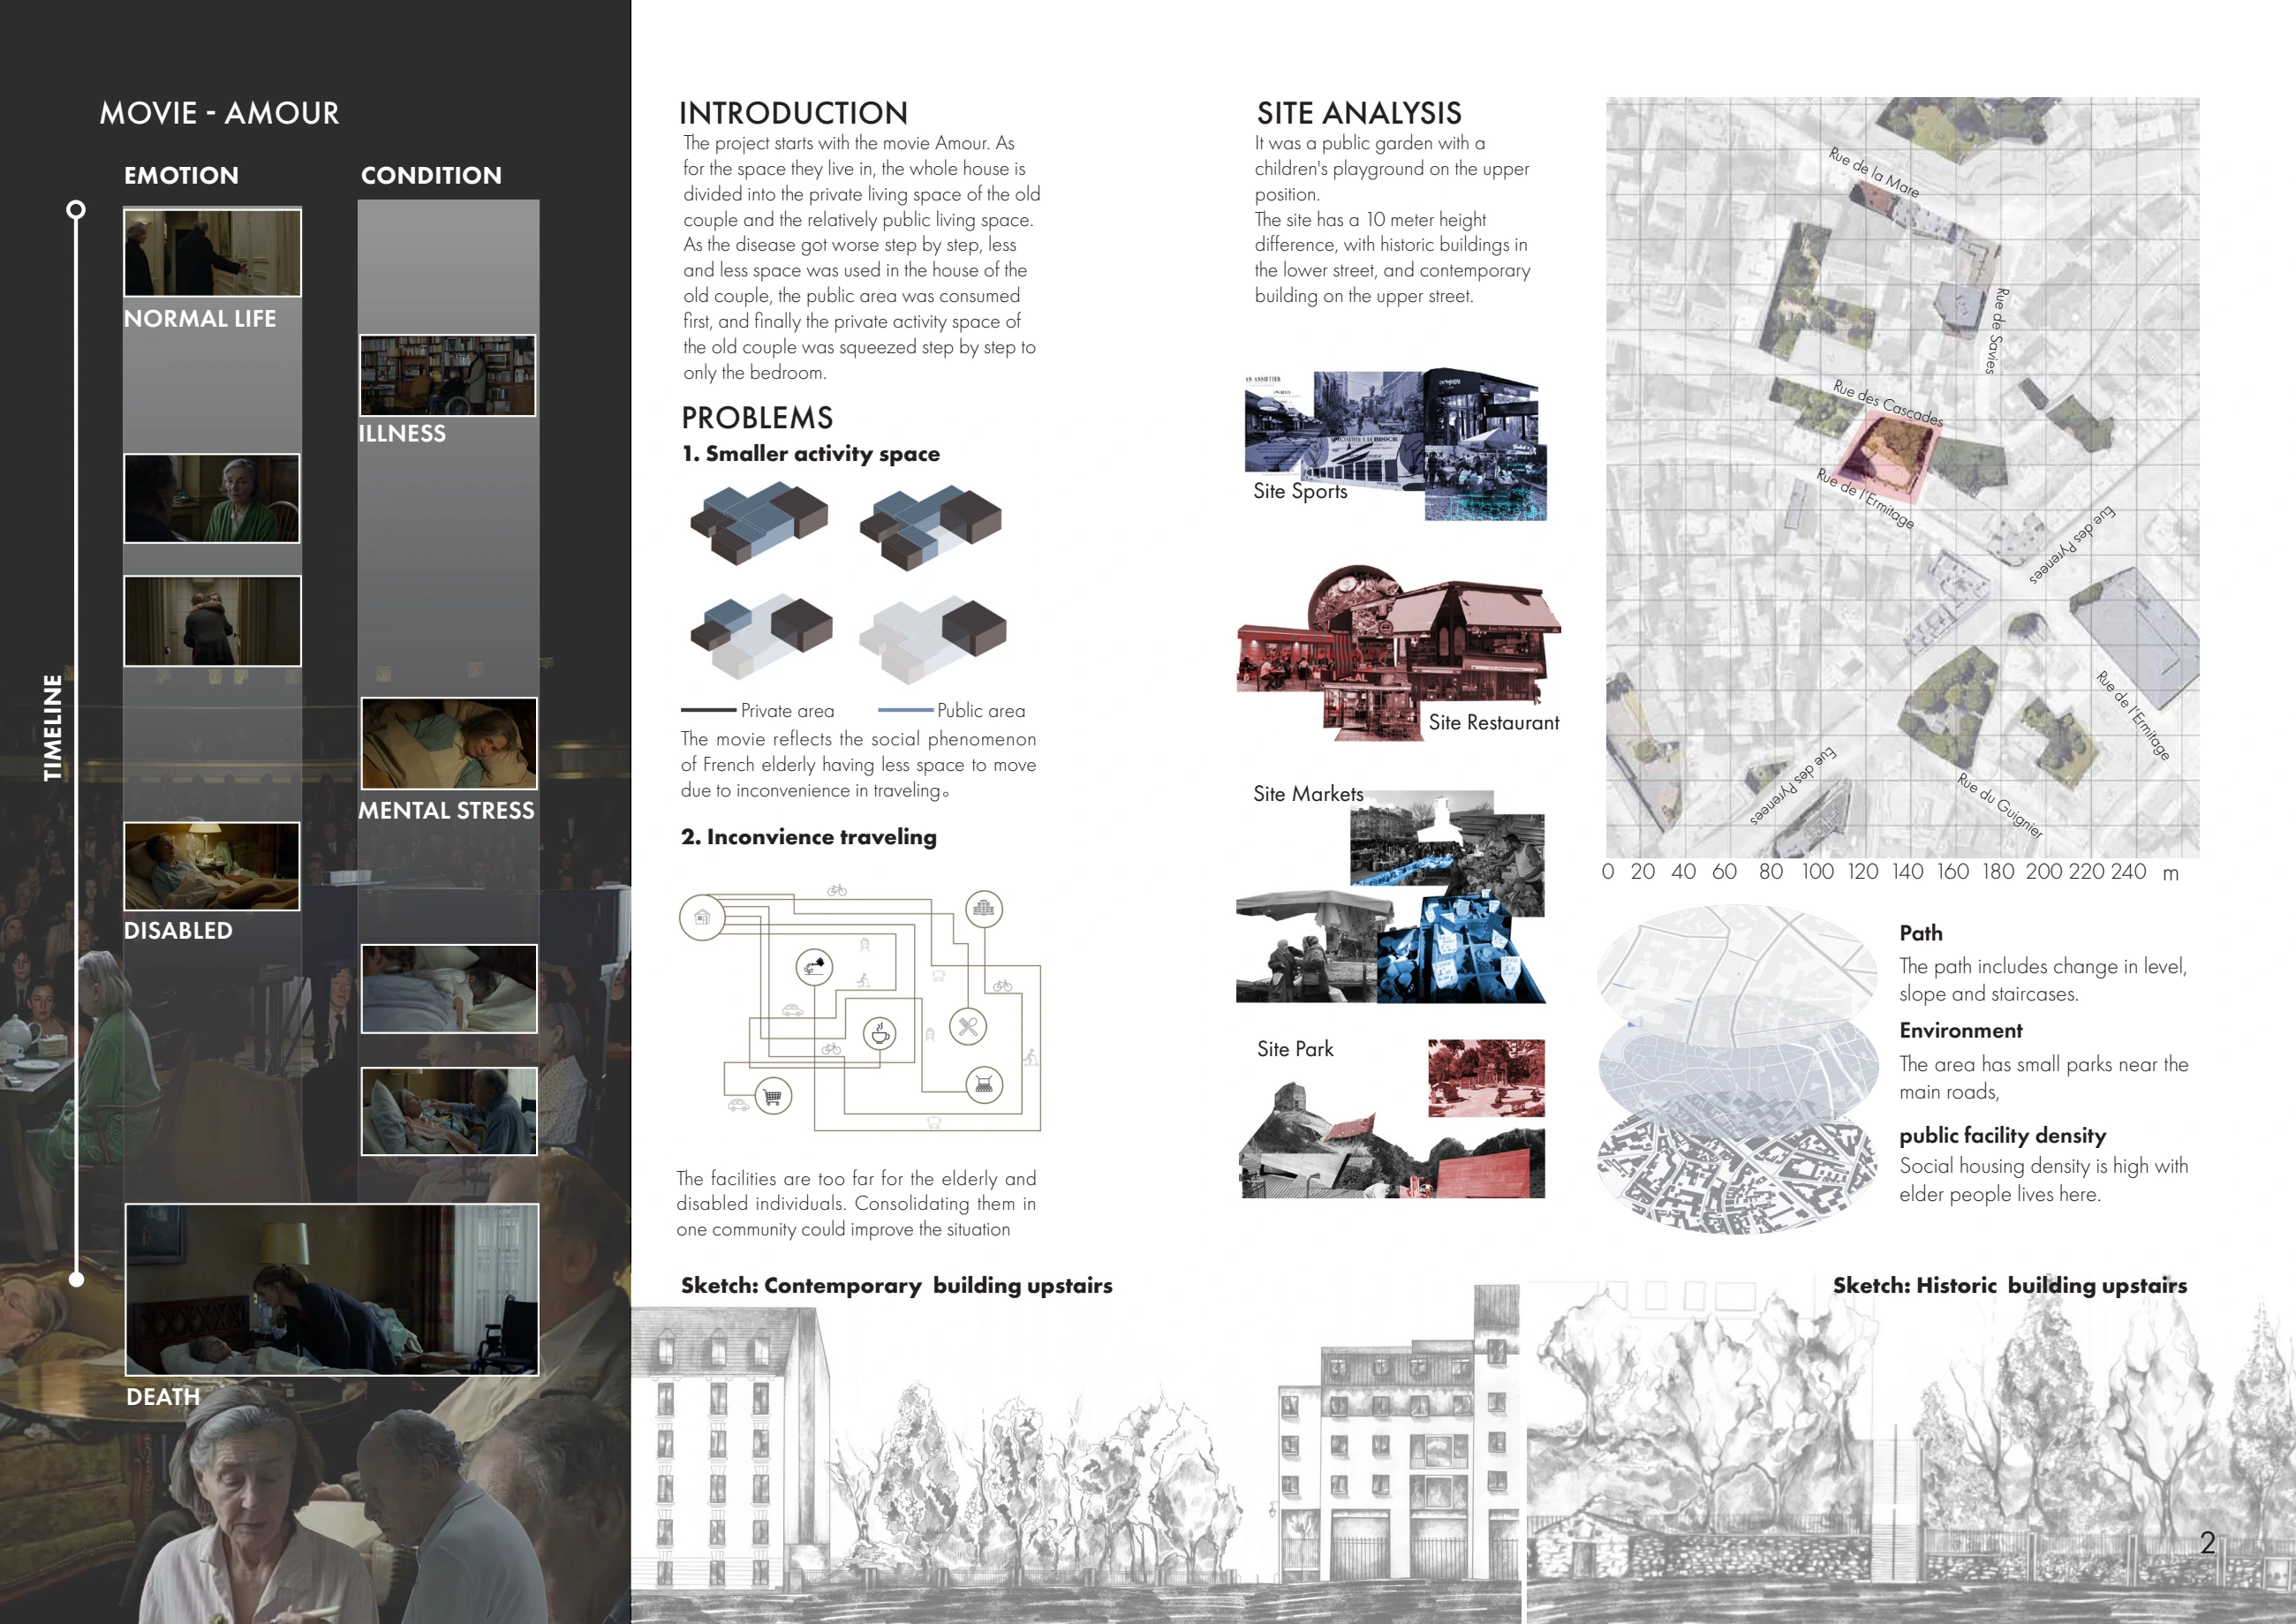Click the SITE ANALYSIS heading
This screenshot has width=2296, height=1624.
pyautogui.click(x=1359, y=113)
